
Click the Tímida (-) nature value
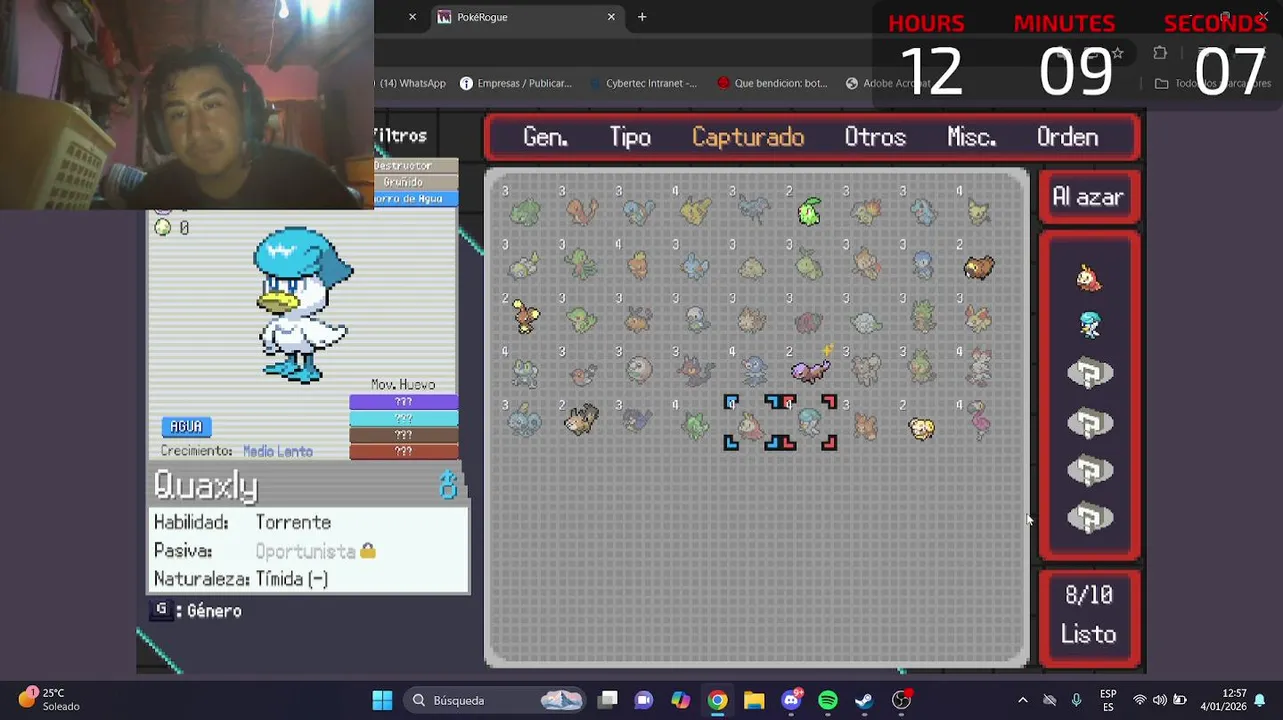292,578
